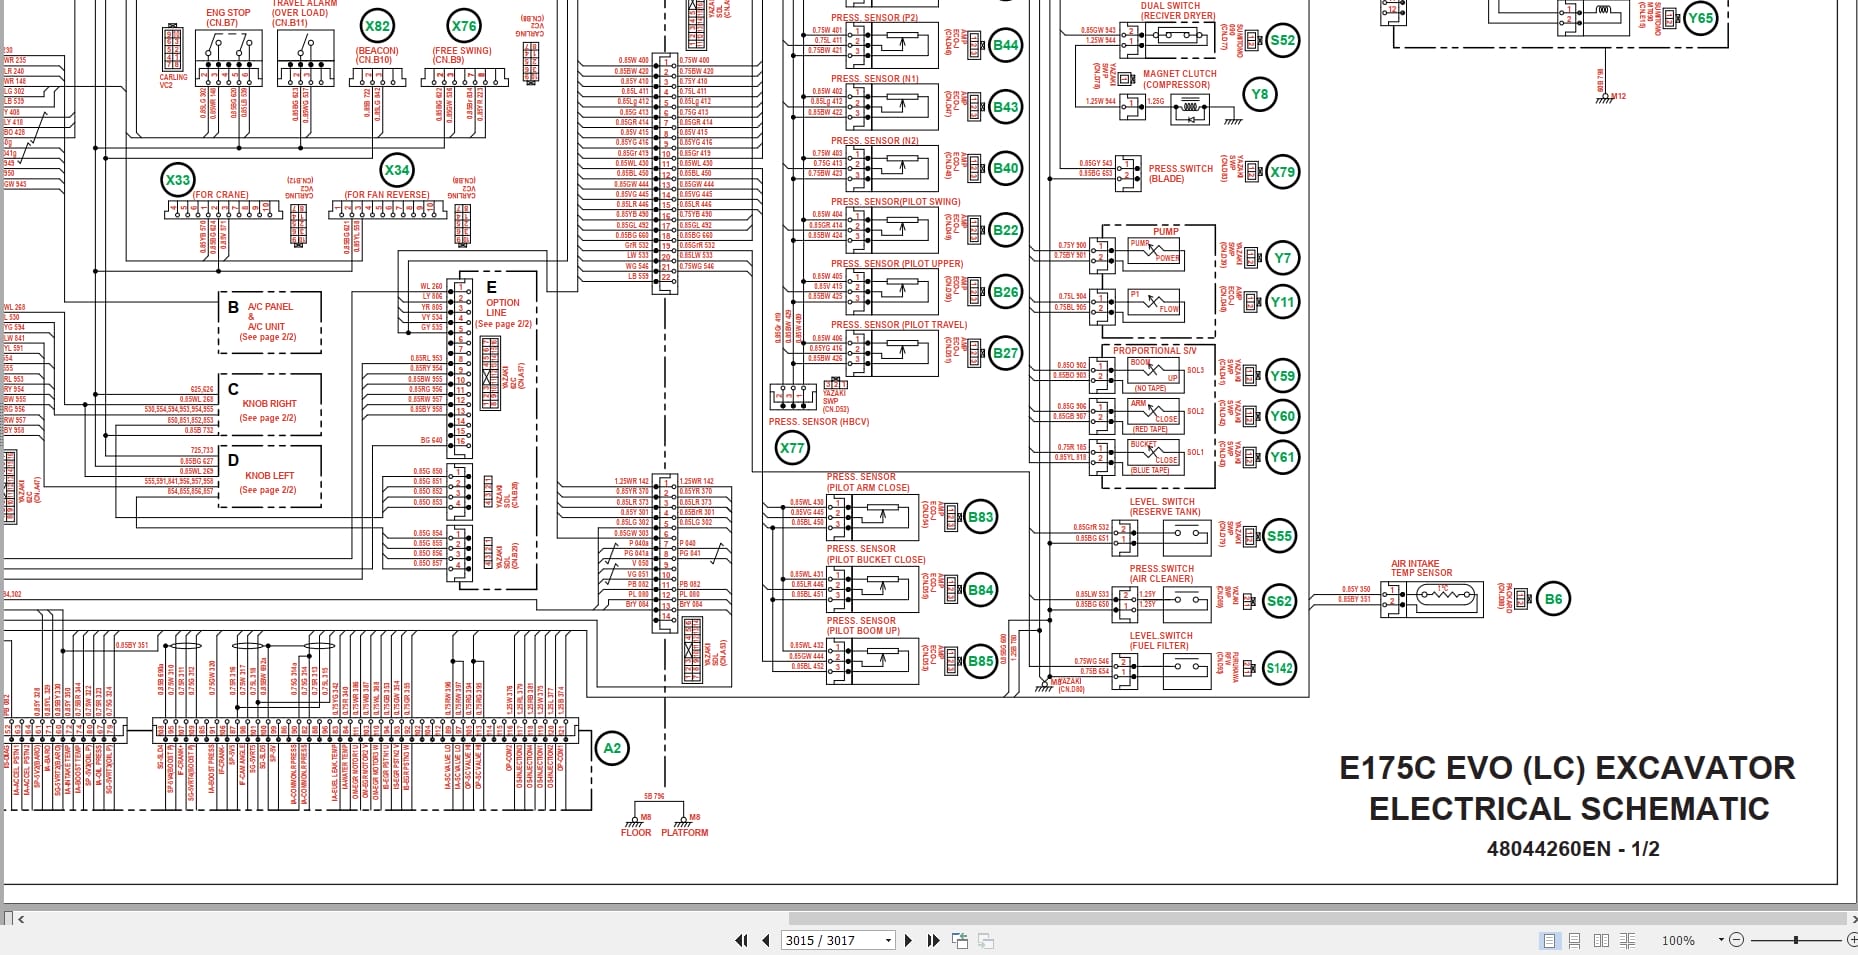Click the Y65 component marker

point(1700,18)
